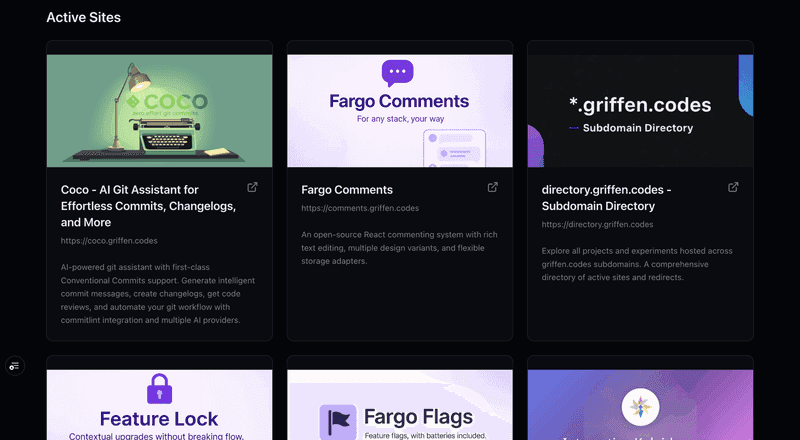Open the directory.griffen.codes - Subdomain Directory title
This screenshot has height=440, width=800.
coord(606,198)
